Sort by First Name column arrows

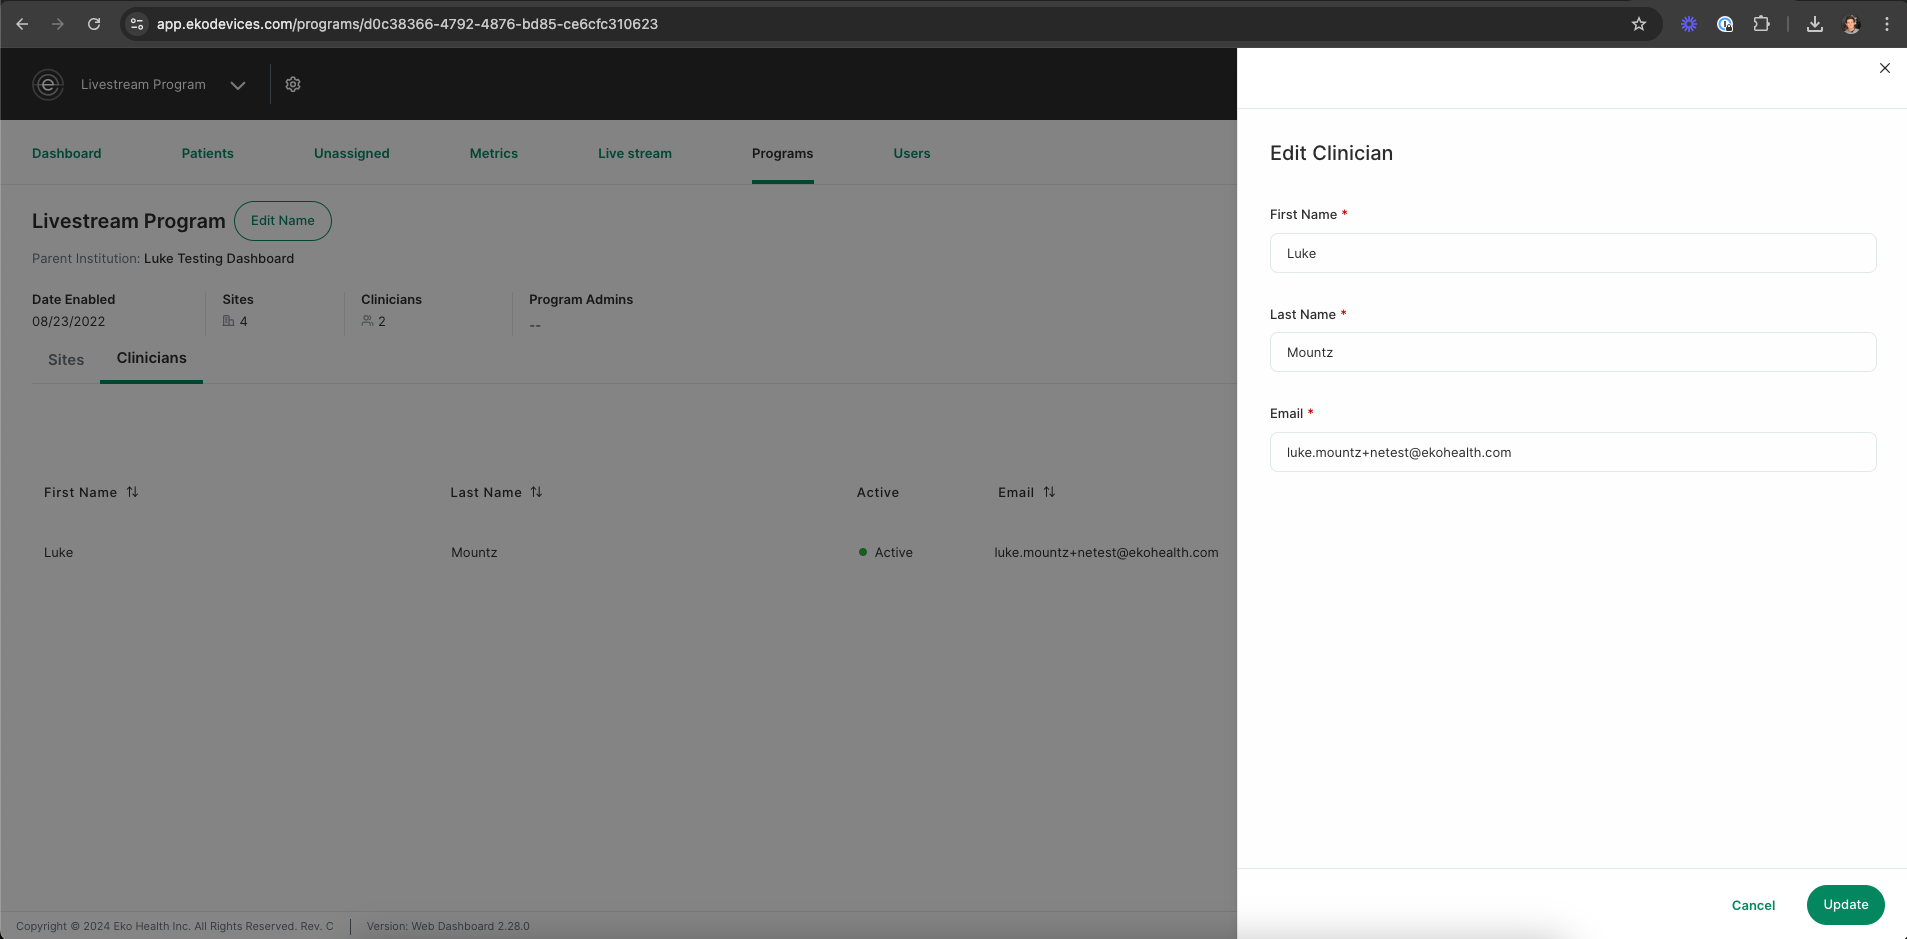(133, 492)
